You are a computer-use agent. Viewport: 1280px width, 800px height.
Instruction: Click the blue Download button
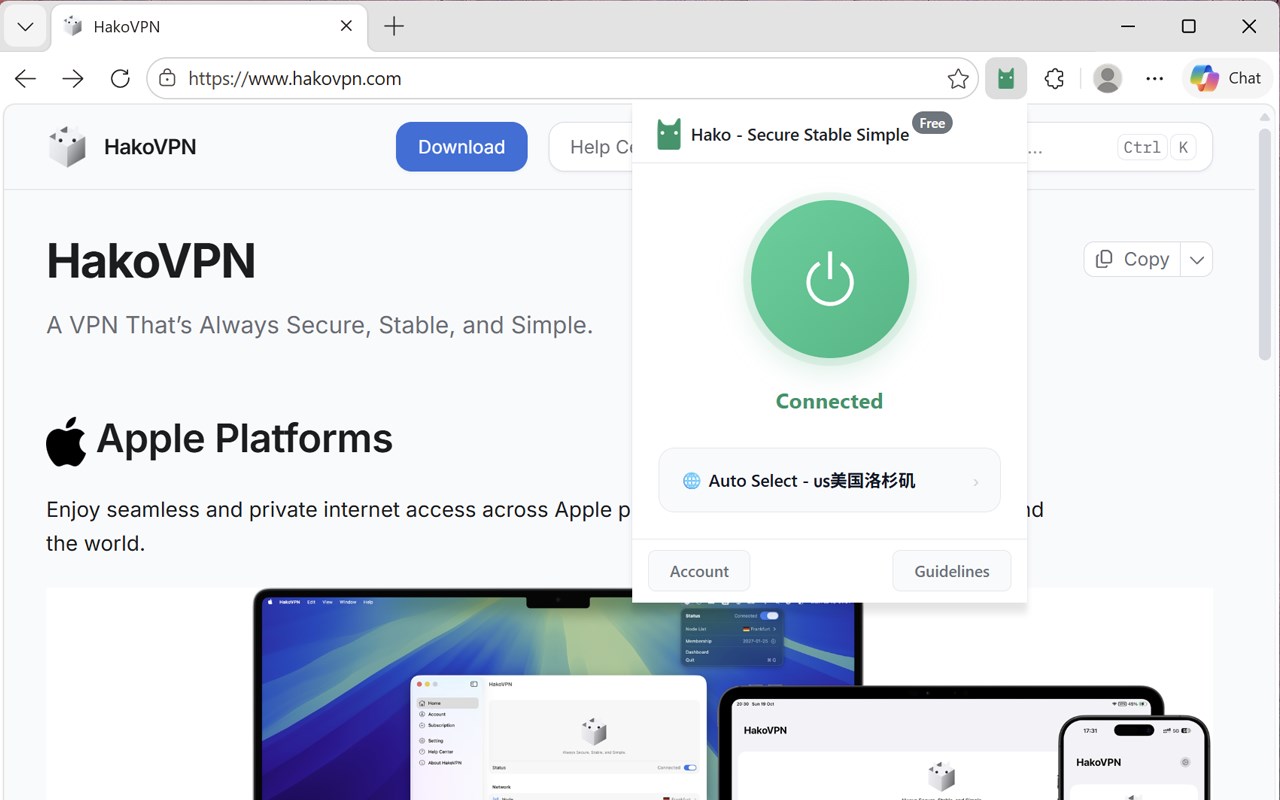tap(461, 147)
